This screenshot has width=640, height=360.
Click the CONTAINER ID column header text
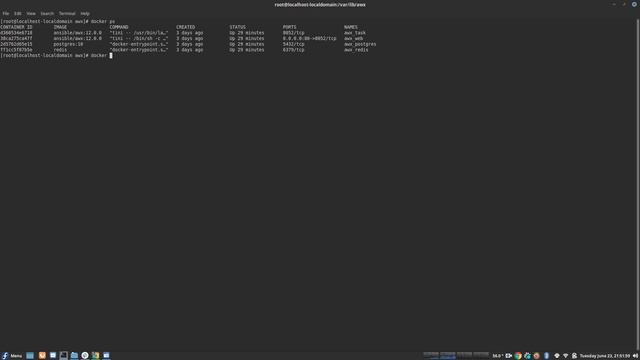[x=16, y=27]
